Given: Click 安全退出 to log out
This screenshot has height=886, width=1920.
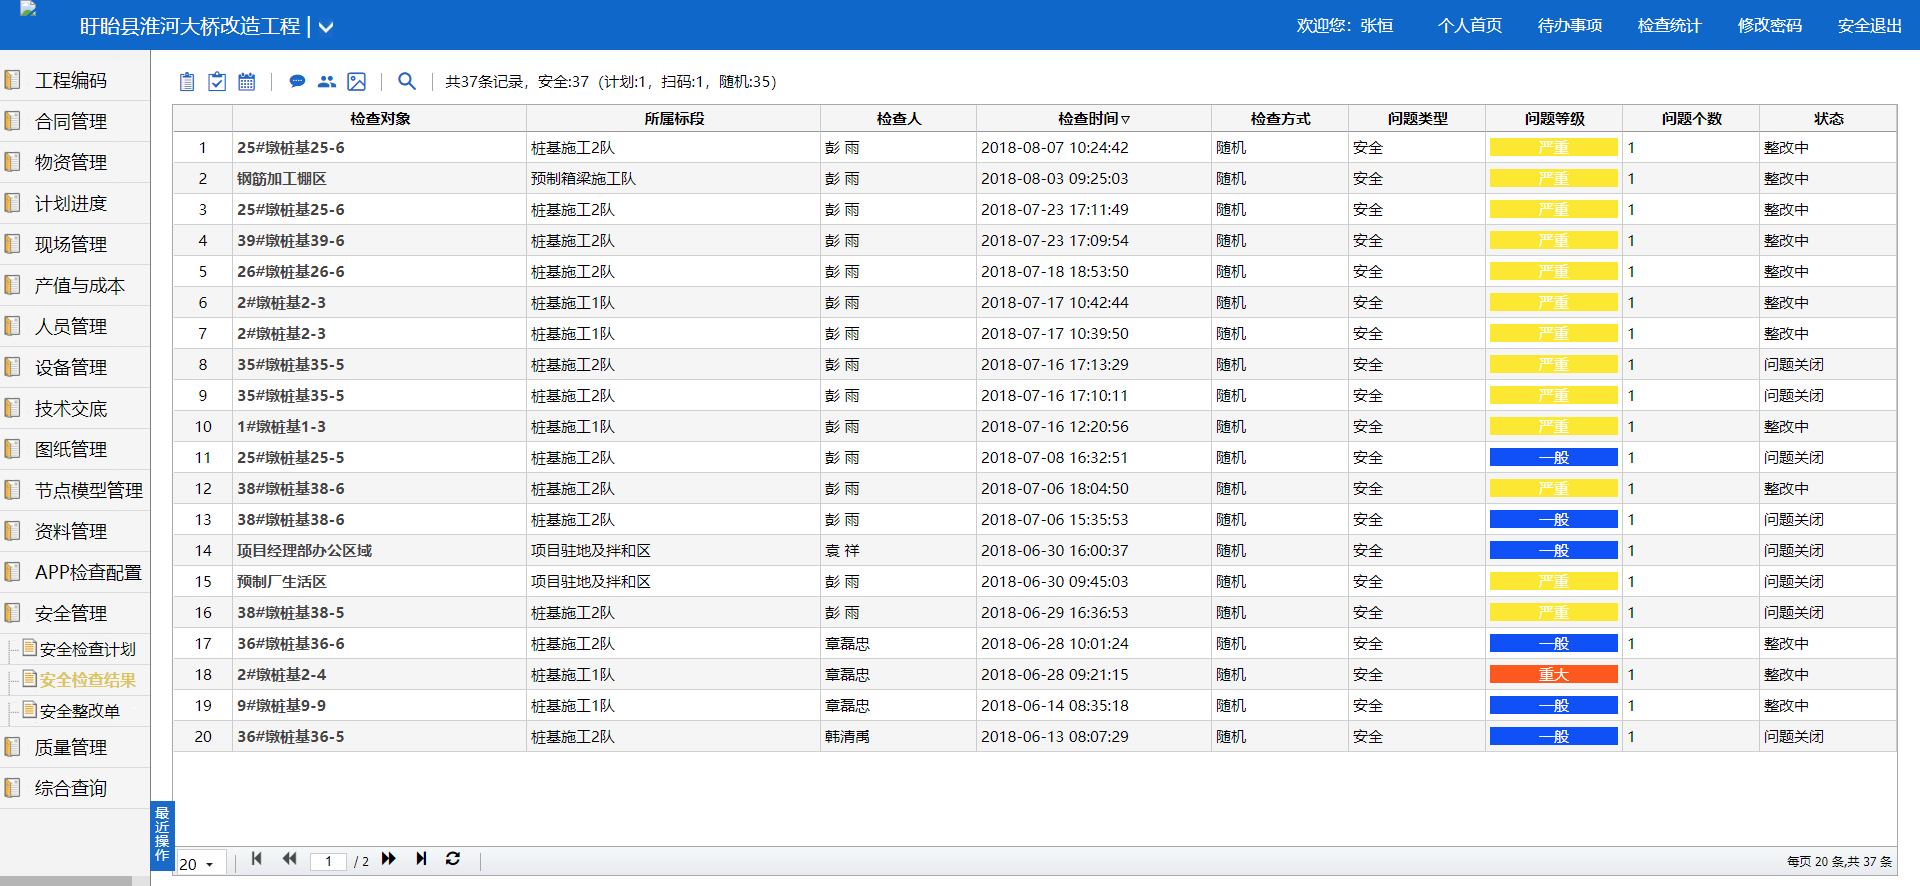Looking at the screenshot, I should (1870, 25).
